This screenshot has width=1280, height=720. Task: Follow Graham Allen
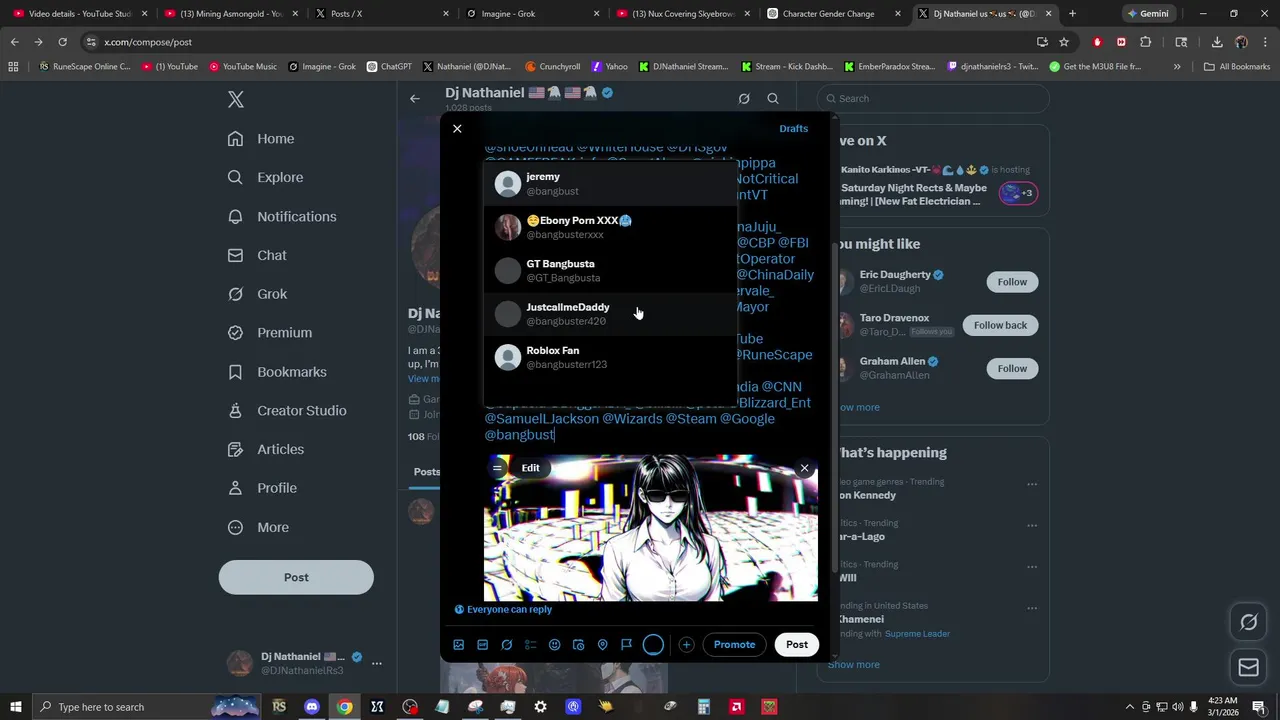coord(1012,368)
